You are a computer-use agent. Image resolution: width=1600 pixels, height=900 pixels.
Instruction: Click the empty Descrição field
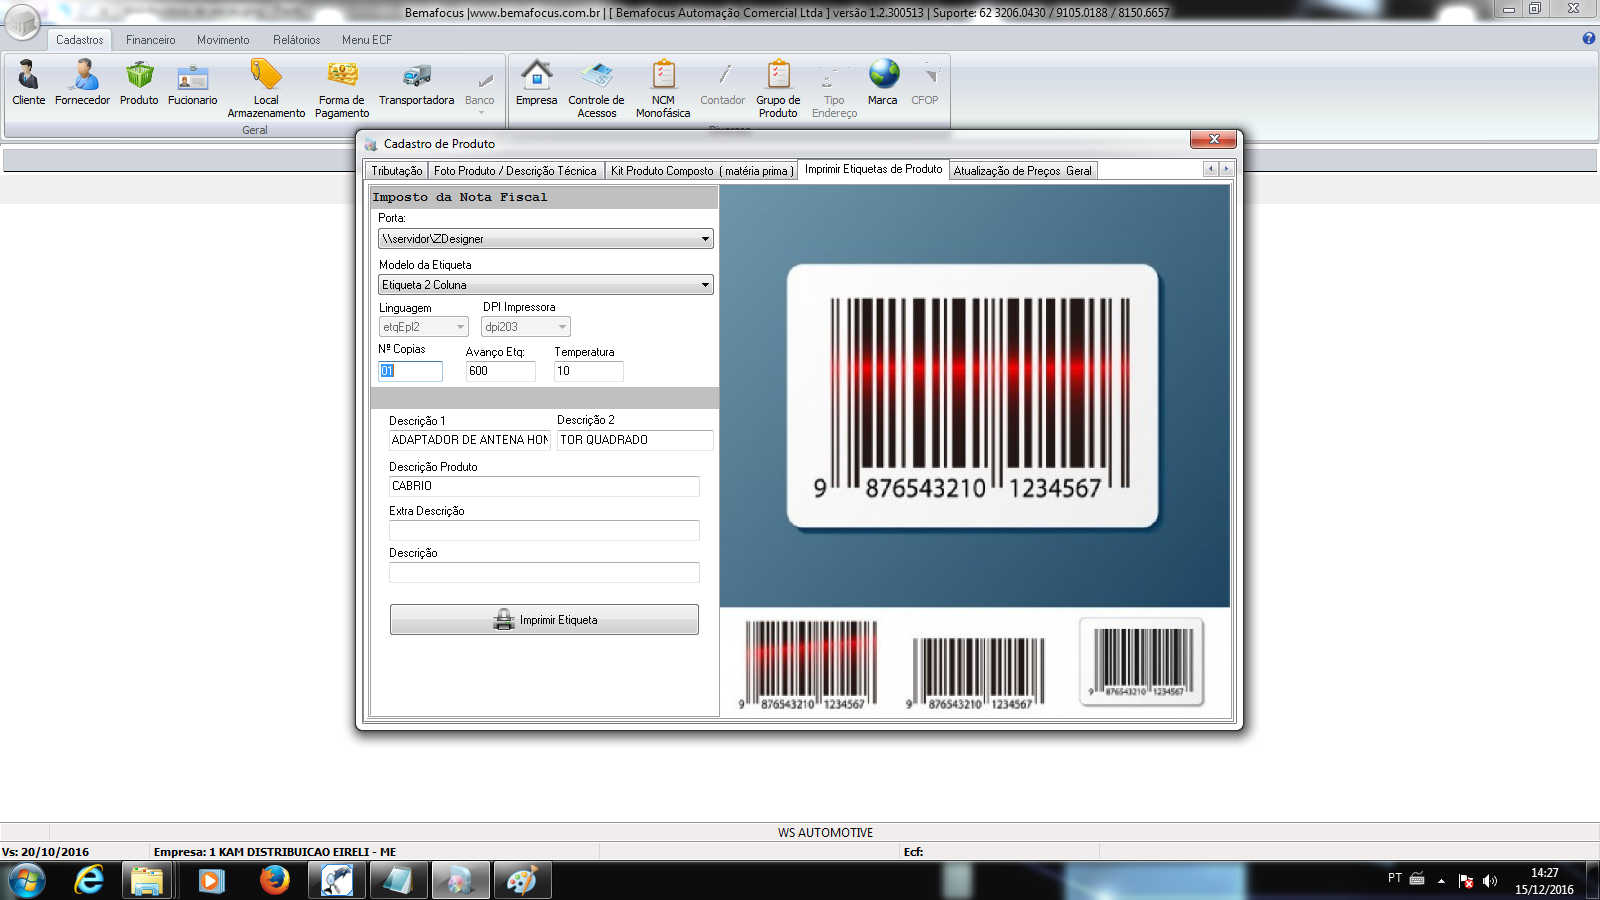pyautogui.click(x=544, y=572)
